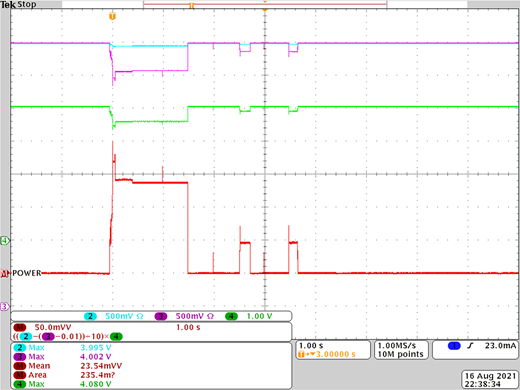The image size is (520, 390).
Task: Click the 16 Aug 2021 date readout
Action: (x=490, y=376)
